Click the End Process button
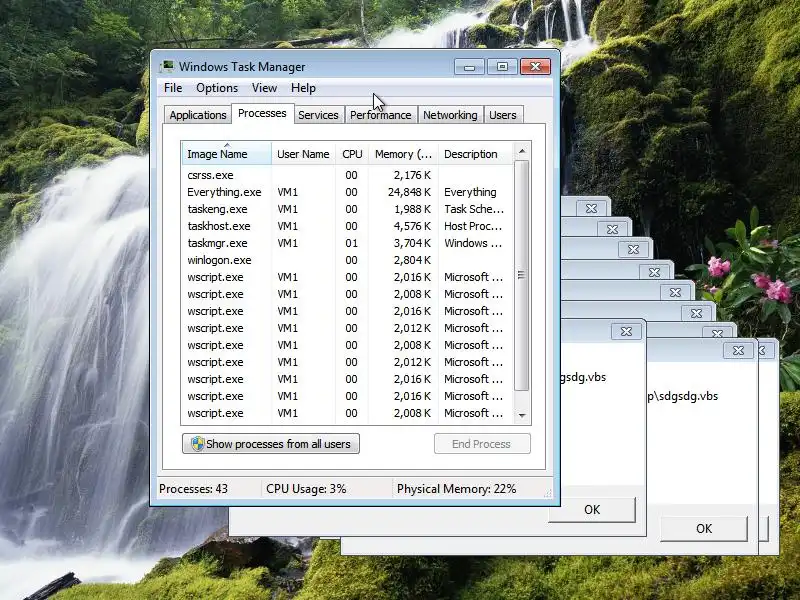Viewport: 800px width, 600px height. pos(482,444)
